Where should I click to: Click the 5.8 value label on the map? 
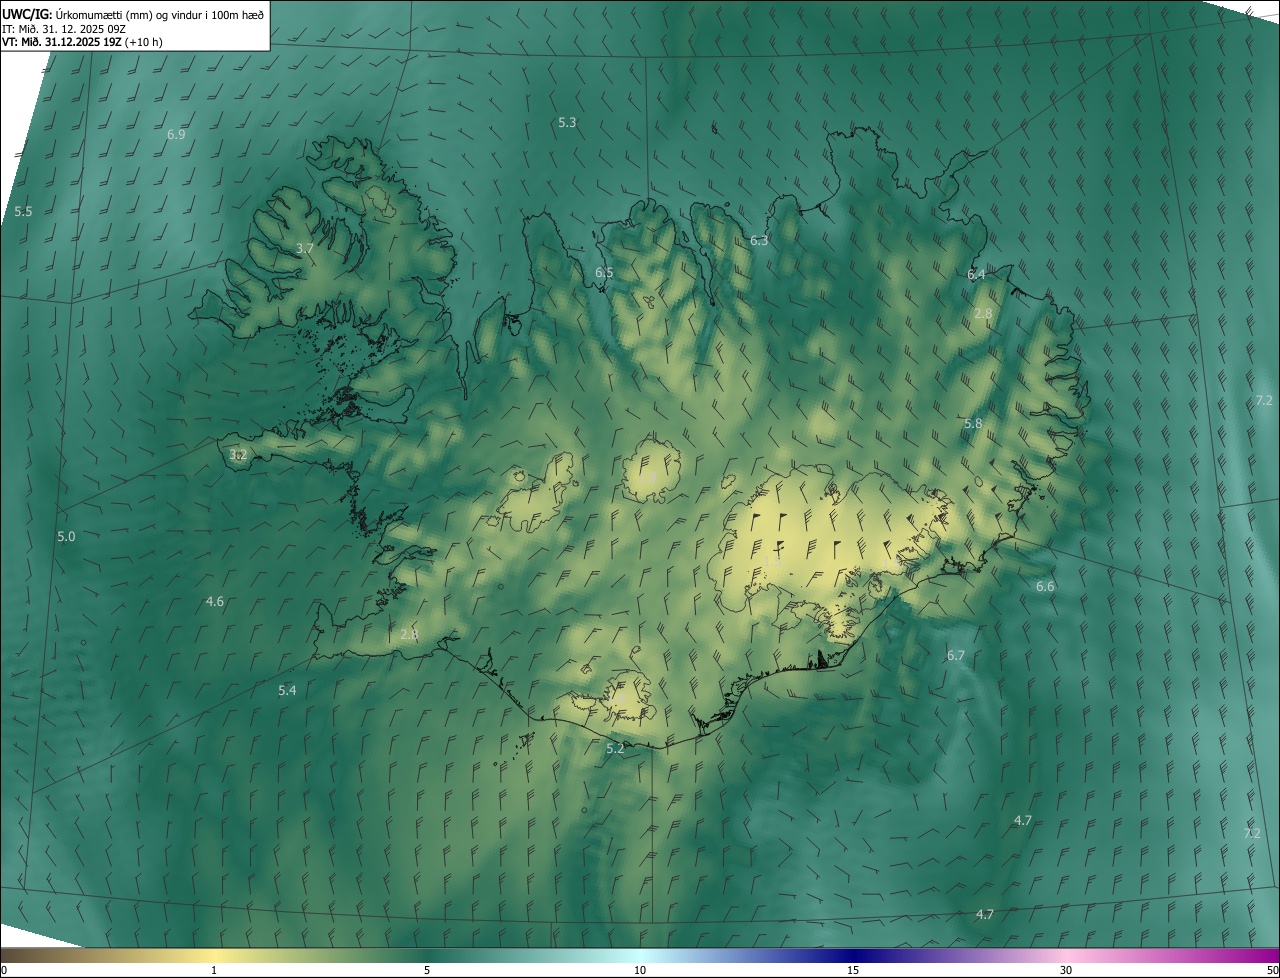(973, 424)
